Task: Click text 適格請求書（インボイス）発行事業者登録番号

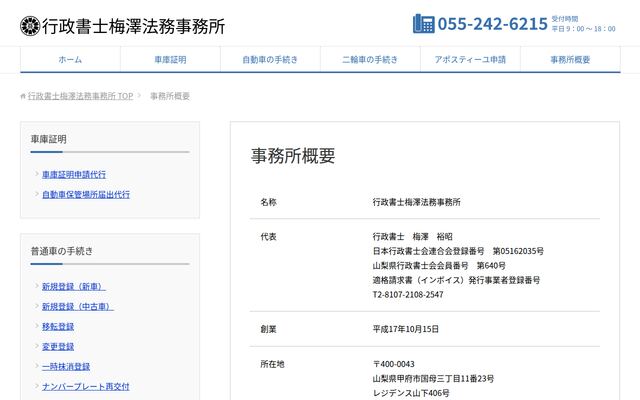Action: click(456, 280)
